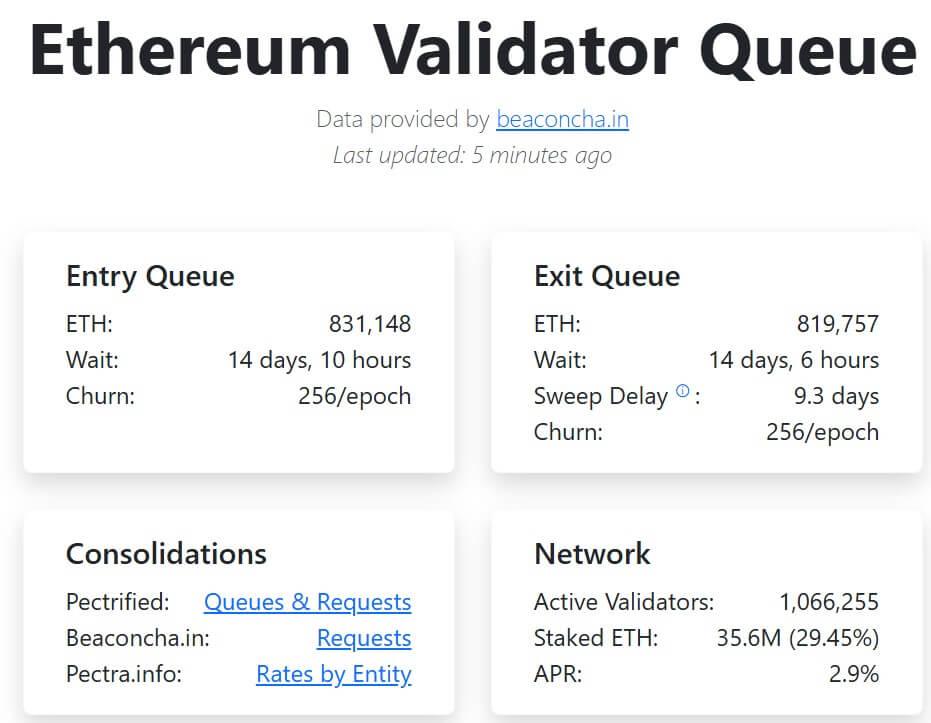
Task: Click the Pectrified label in Consolidations
Action: (x=118, y=602)
